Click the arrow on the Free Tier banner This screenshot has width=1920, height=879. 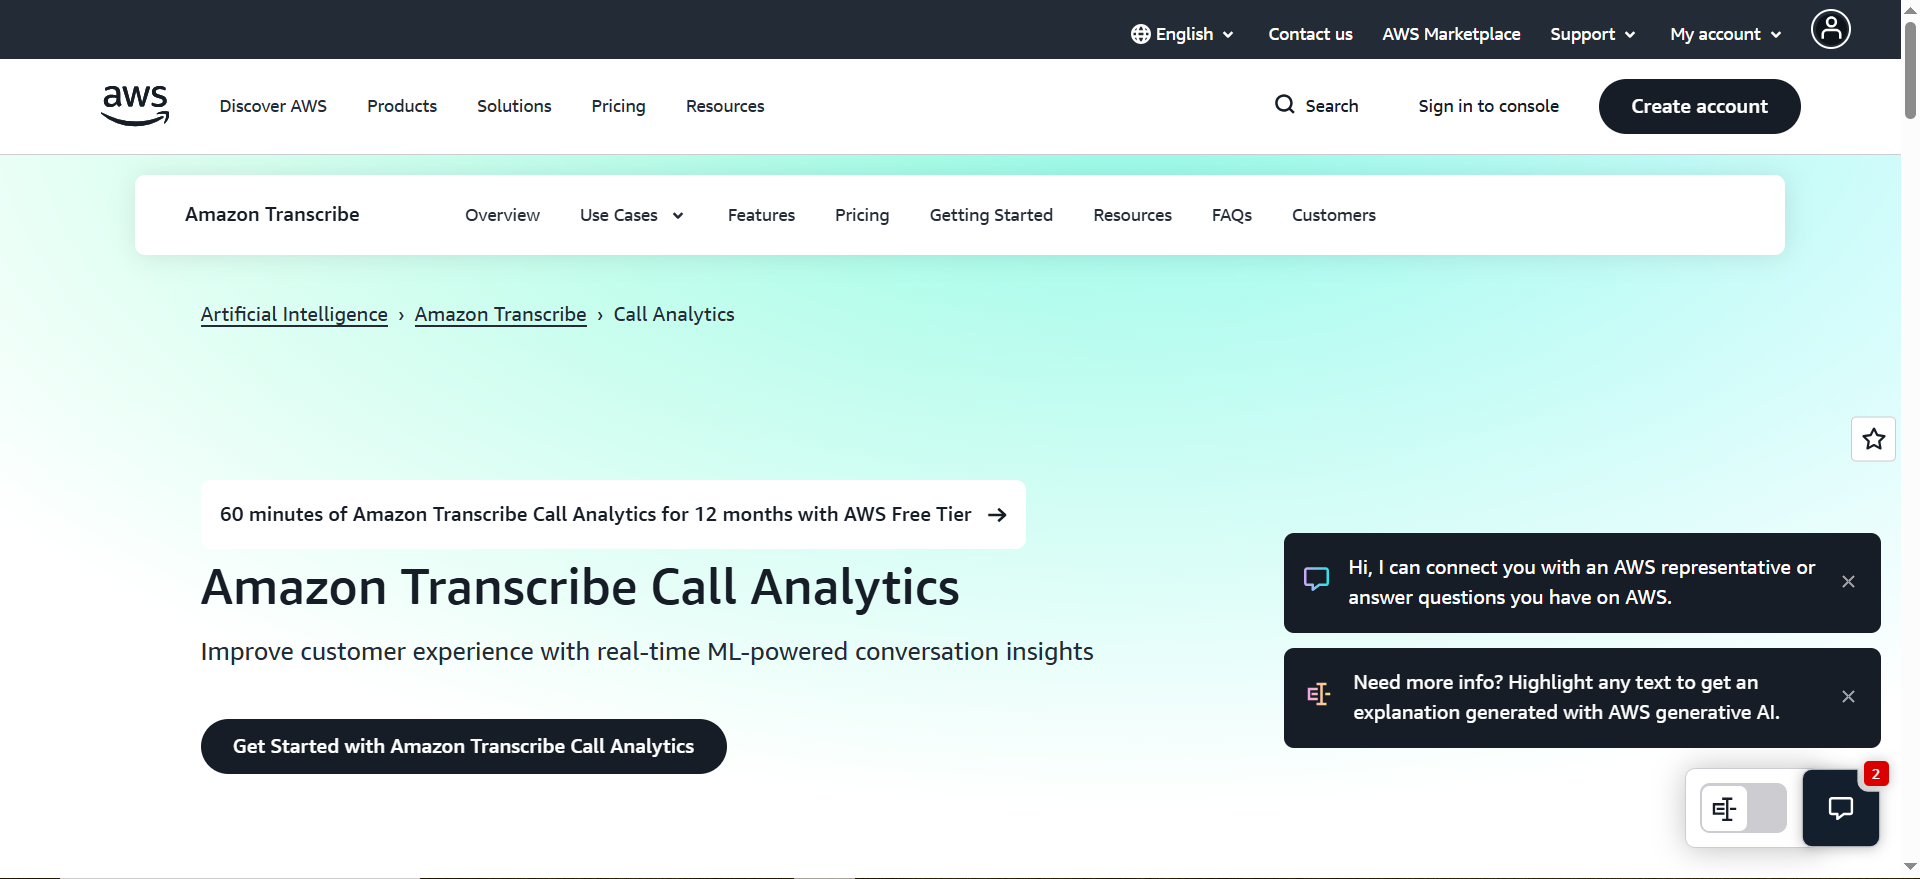pyautogui.click(x=997, y=514)
